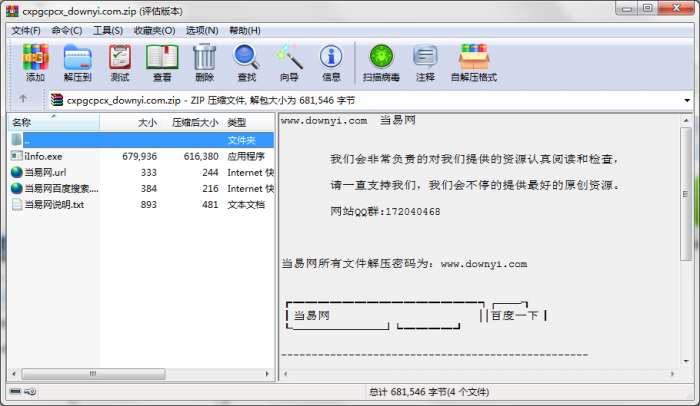Click the 当易网说明.txt document icon
Viewport: 700px width, 406px height.
(x=17, y=204)
